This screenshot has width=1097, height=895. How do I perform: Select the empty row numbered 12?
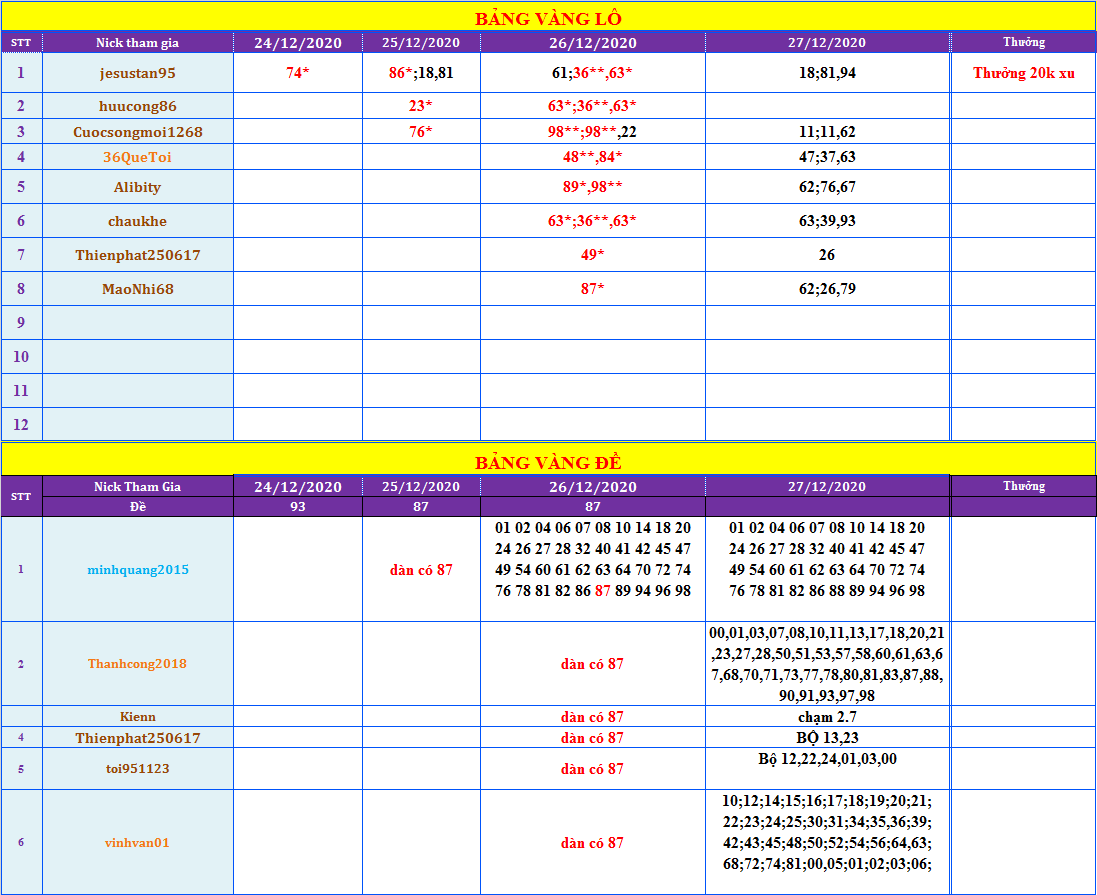coord(21,425)
